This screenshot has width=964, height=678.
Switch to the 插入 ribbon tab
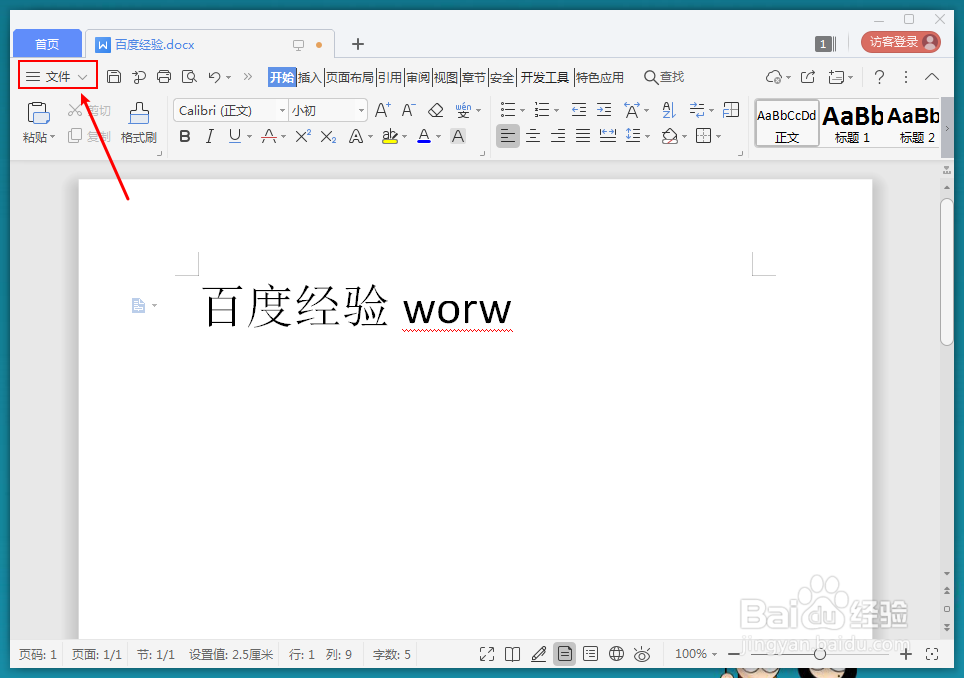pyautogui.click(x=310, y=77)
